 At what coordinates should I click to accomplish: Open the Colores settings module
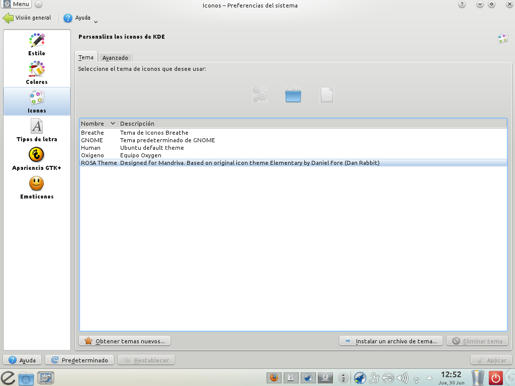(37, 73)
